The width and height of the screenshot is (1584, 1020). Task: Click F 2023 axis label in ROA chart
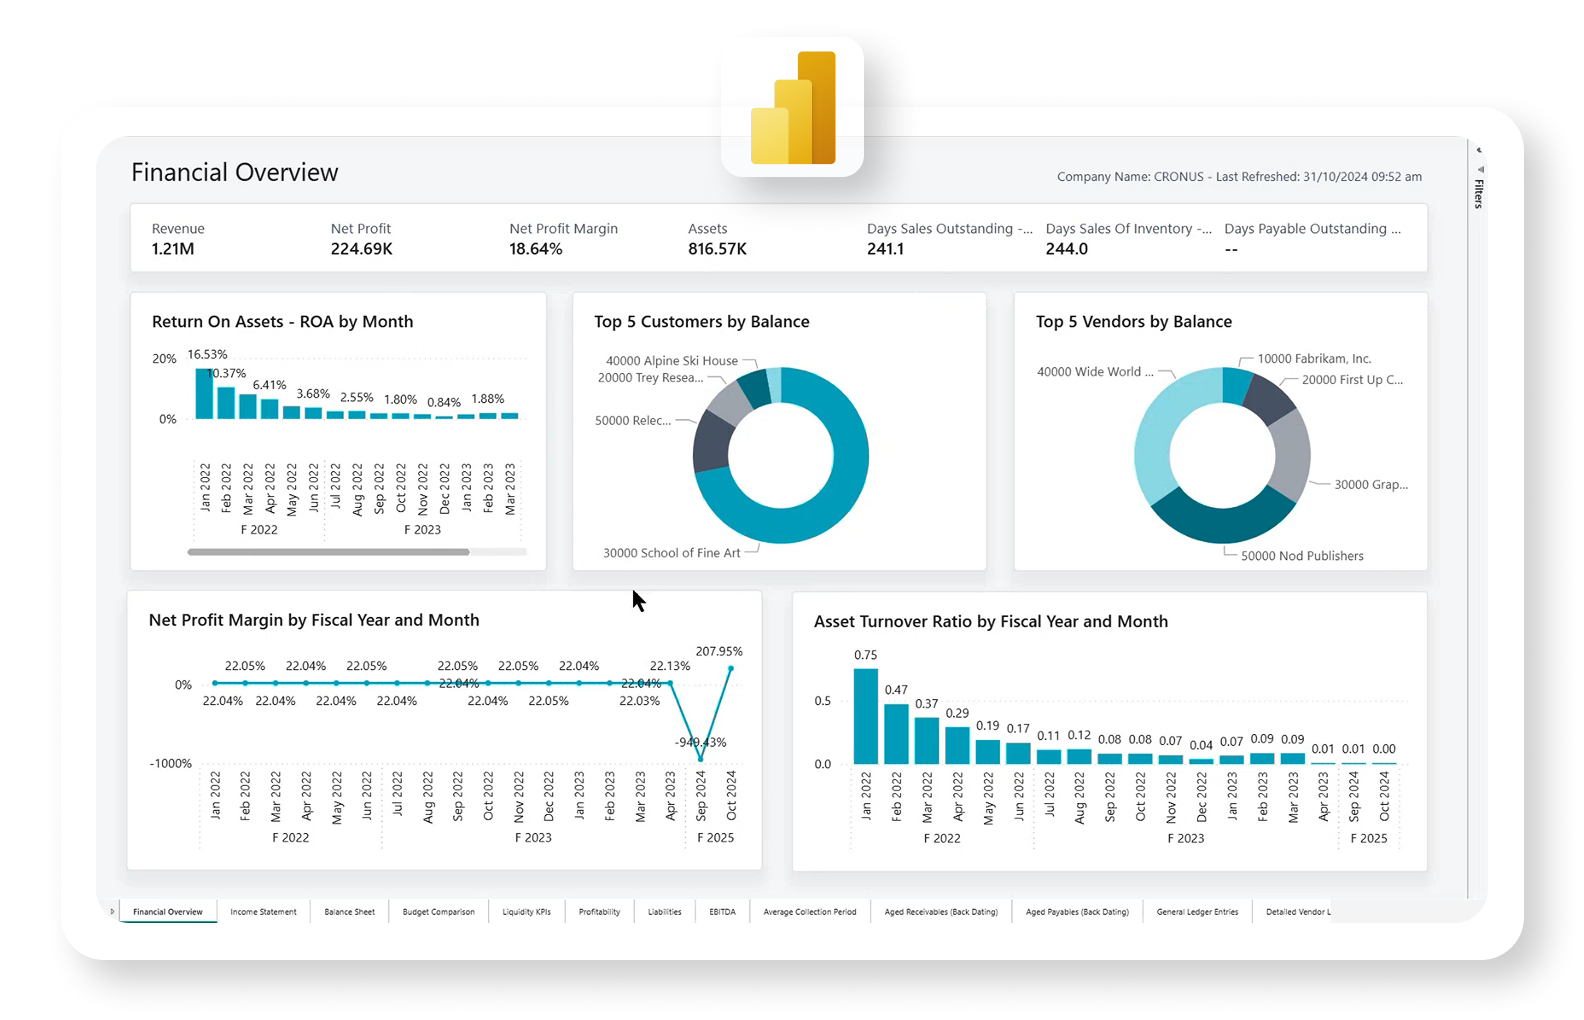tap(422, 530)
